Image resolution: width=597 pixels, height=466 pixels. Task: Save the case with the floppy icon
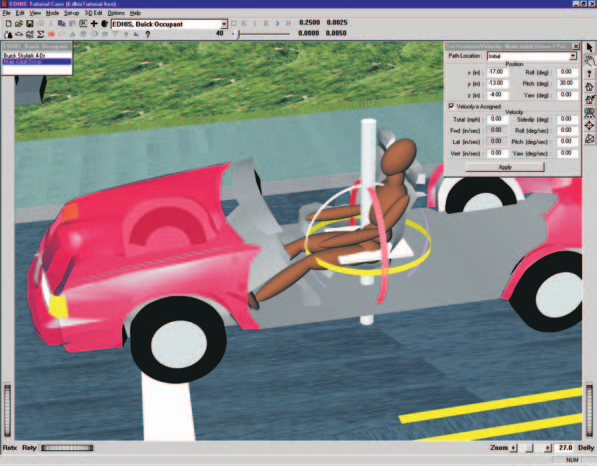click(29, 24)
